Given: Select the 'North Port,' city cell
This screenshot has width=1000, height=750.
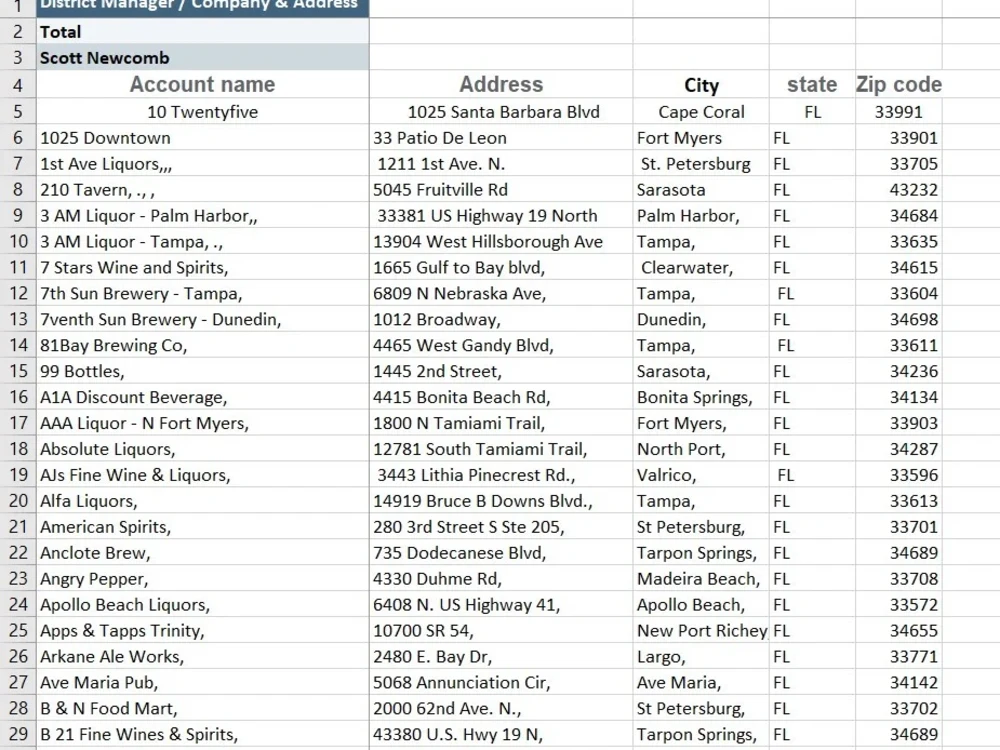Looking at the screenshot, I should click(701, 449).
